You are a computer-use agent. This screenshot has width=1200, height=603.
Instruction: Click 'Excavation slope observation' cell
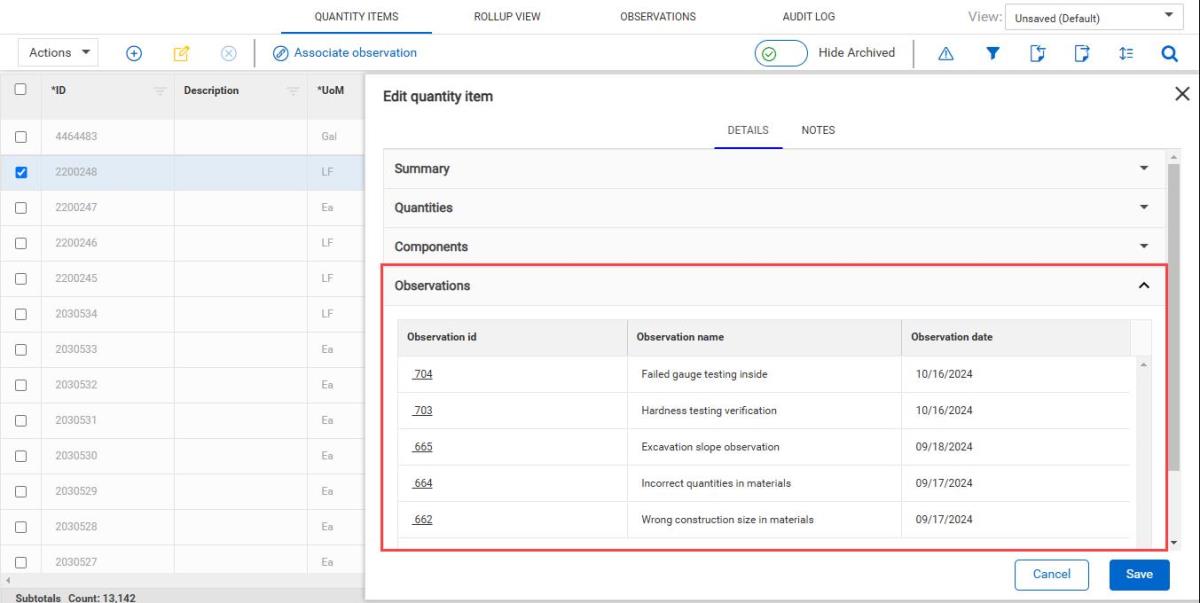click(x=764, y=447)
